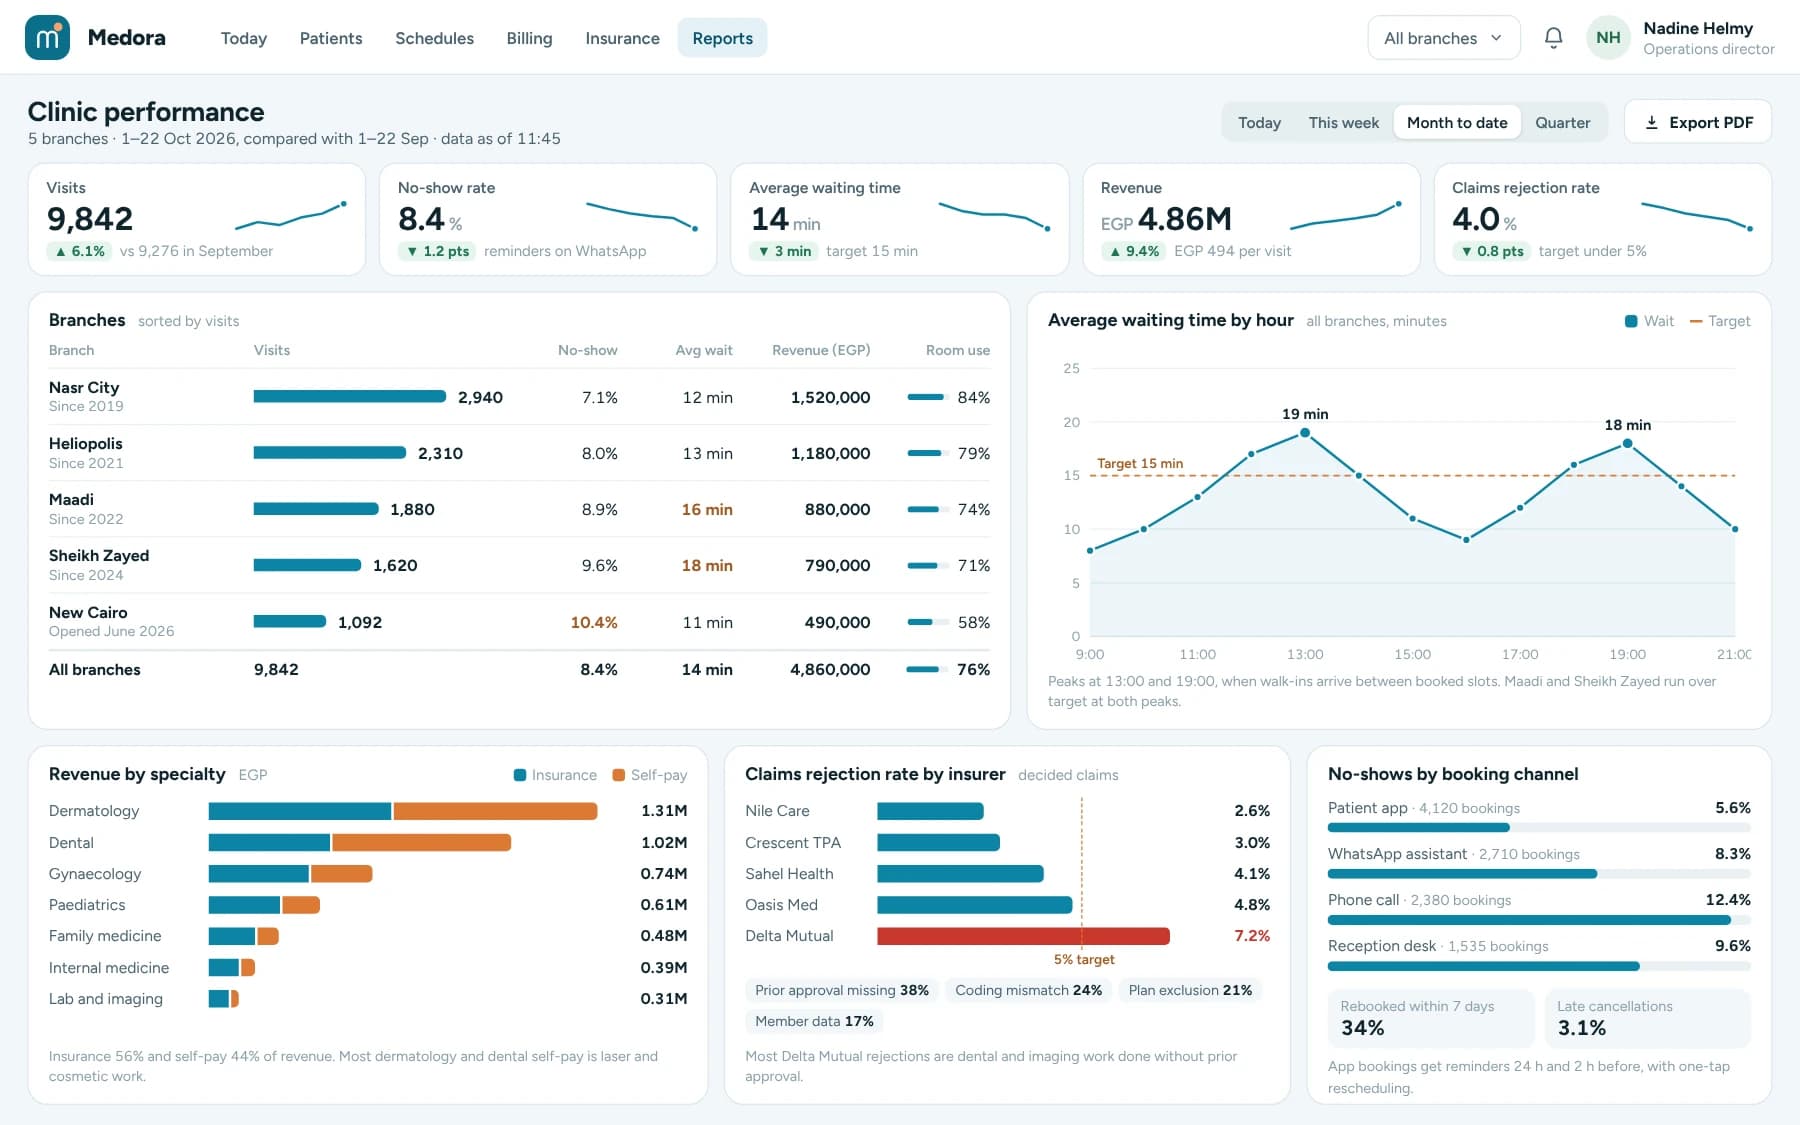Export the report as PDF

coord(1698,122)
